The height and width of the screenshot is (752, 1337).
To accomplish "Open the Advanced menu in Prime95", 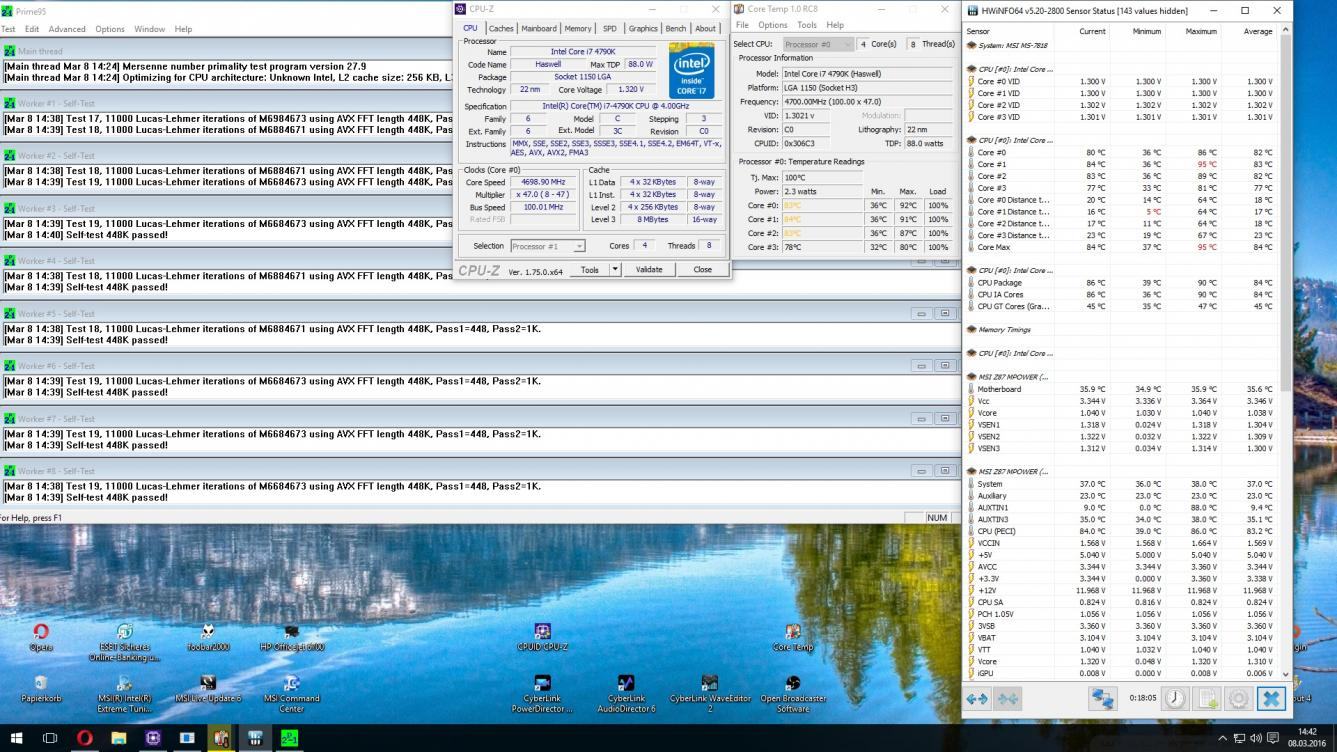I will pyautogui.click(x=67, y=29).
